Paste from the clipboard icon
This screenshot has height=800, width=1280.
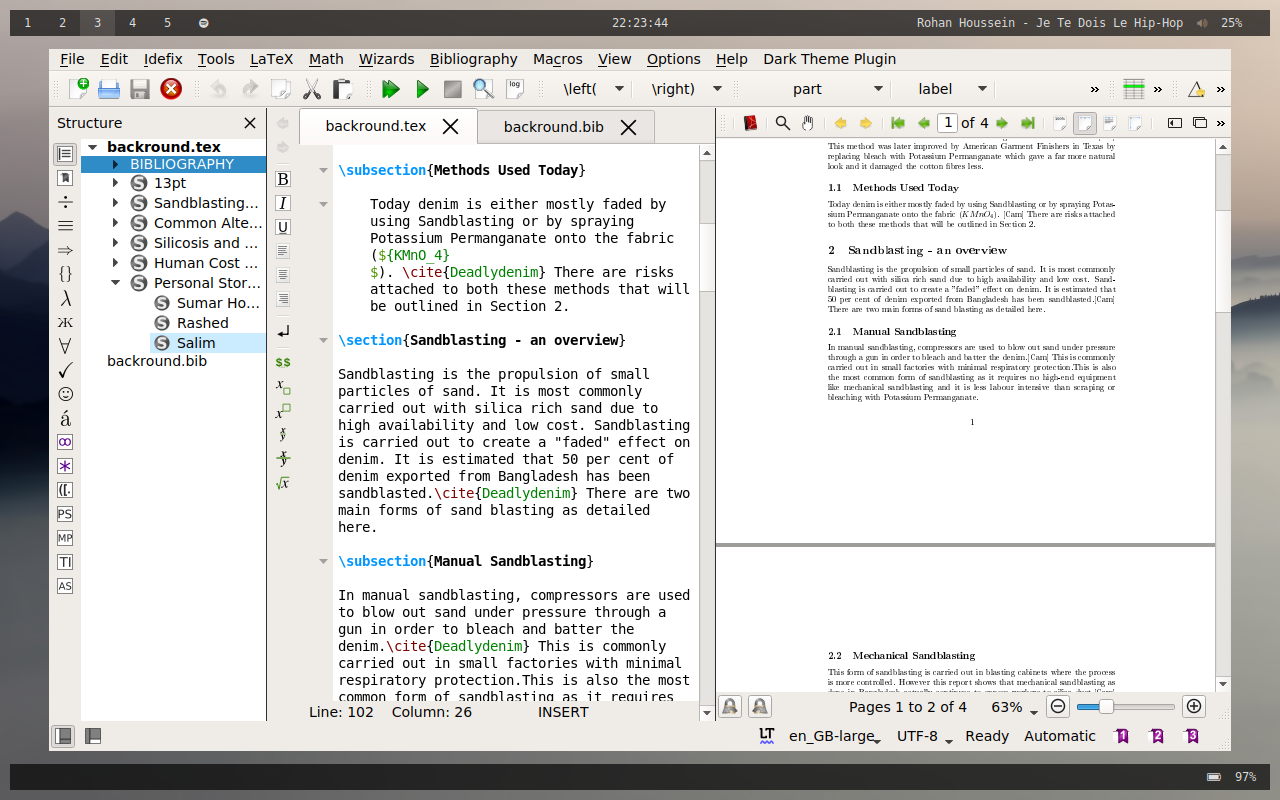(342, 89)
